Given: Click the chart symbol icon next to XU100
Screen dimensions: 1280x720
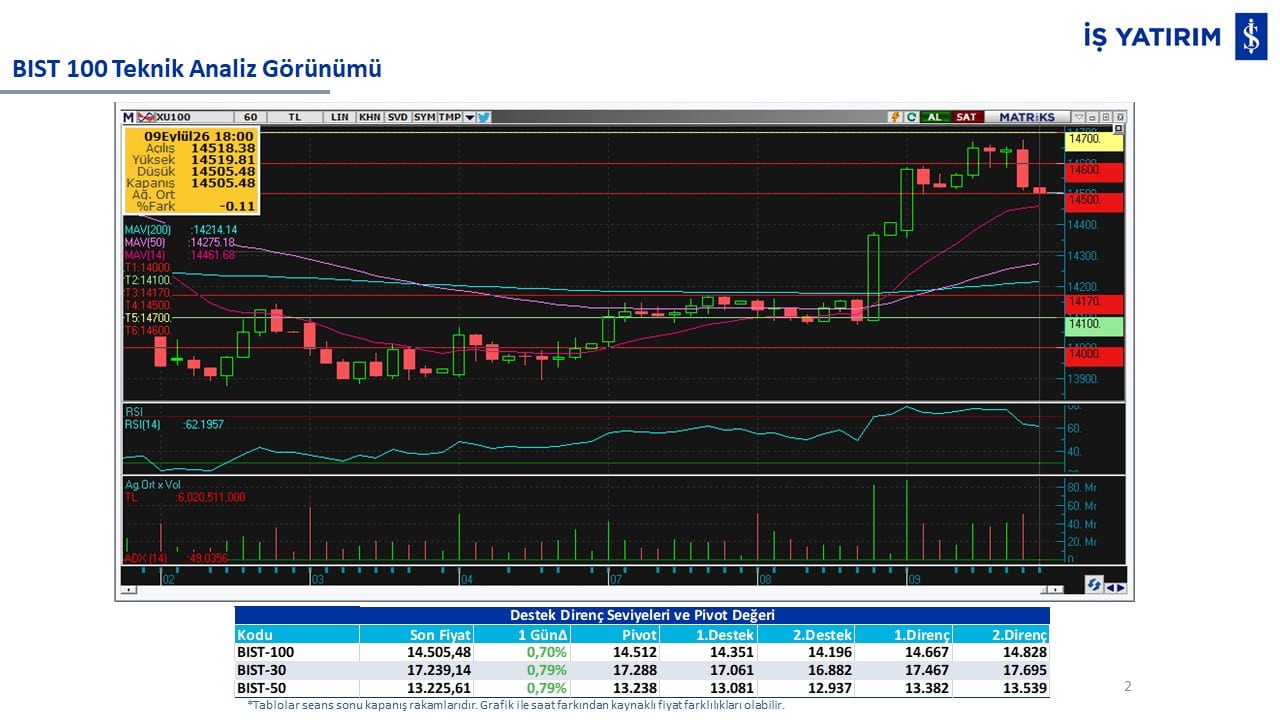Looking at the screenshot, I should pyautogui.click(x=146, y=117).
